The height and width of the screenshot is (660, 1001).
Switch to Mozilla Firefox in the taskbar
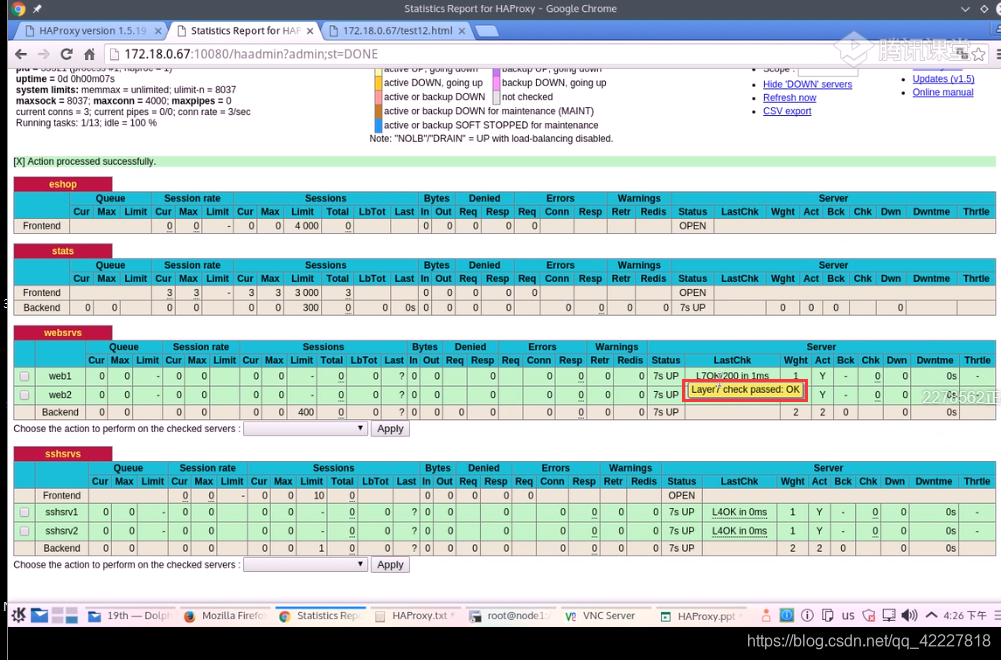click(x=225, y=616)
